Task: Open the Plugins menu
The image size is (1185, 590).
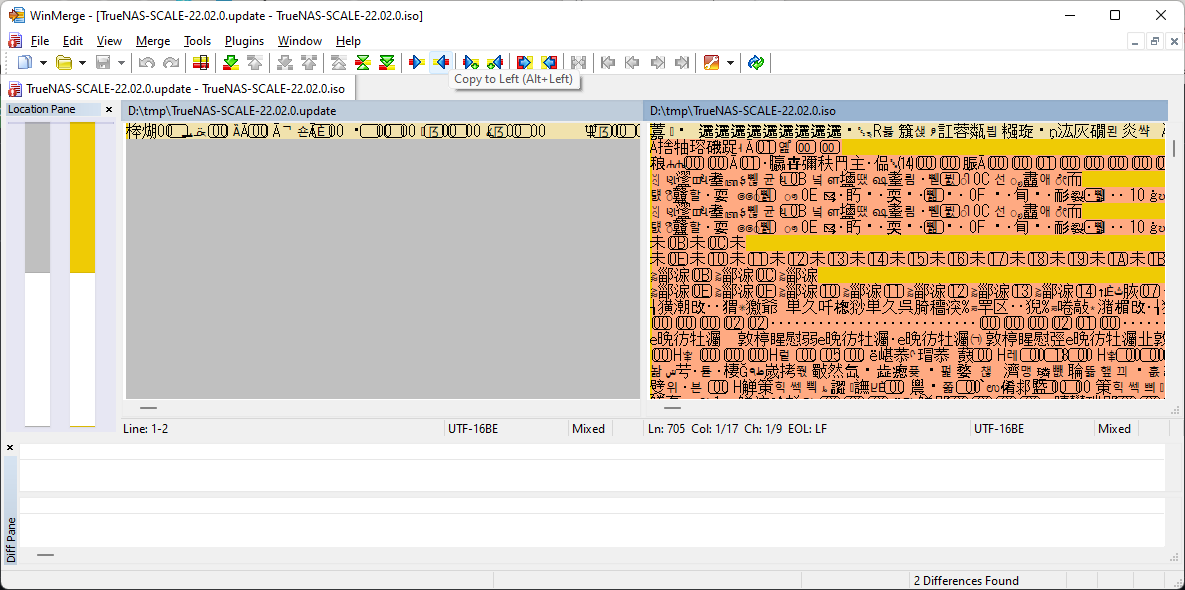Action: tap(244, 41)
